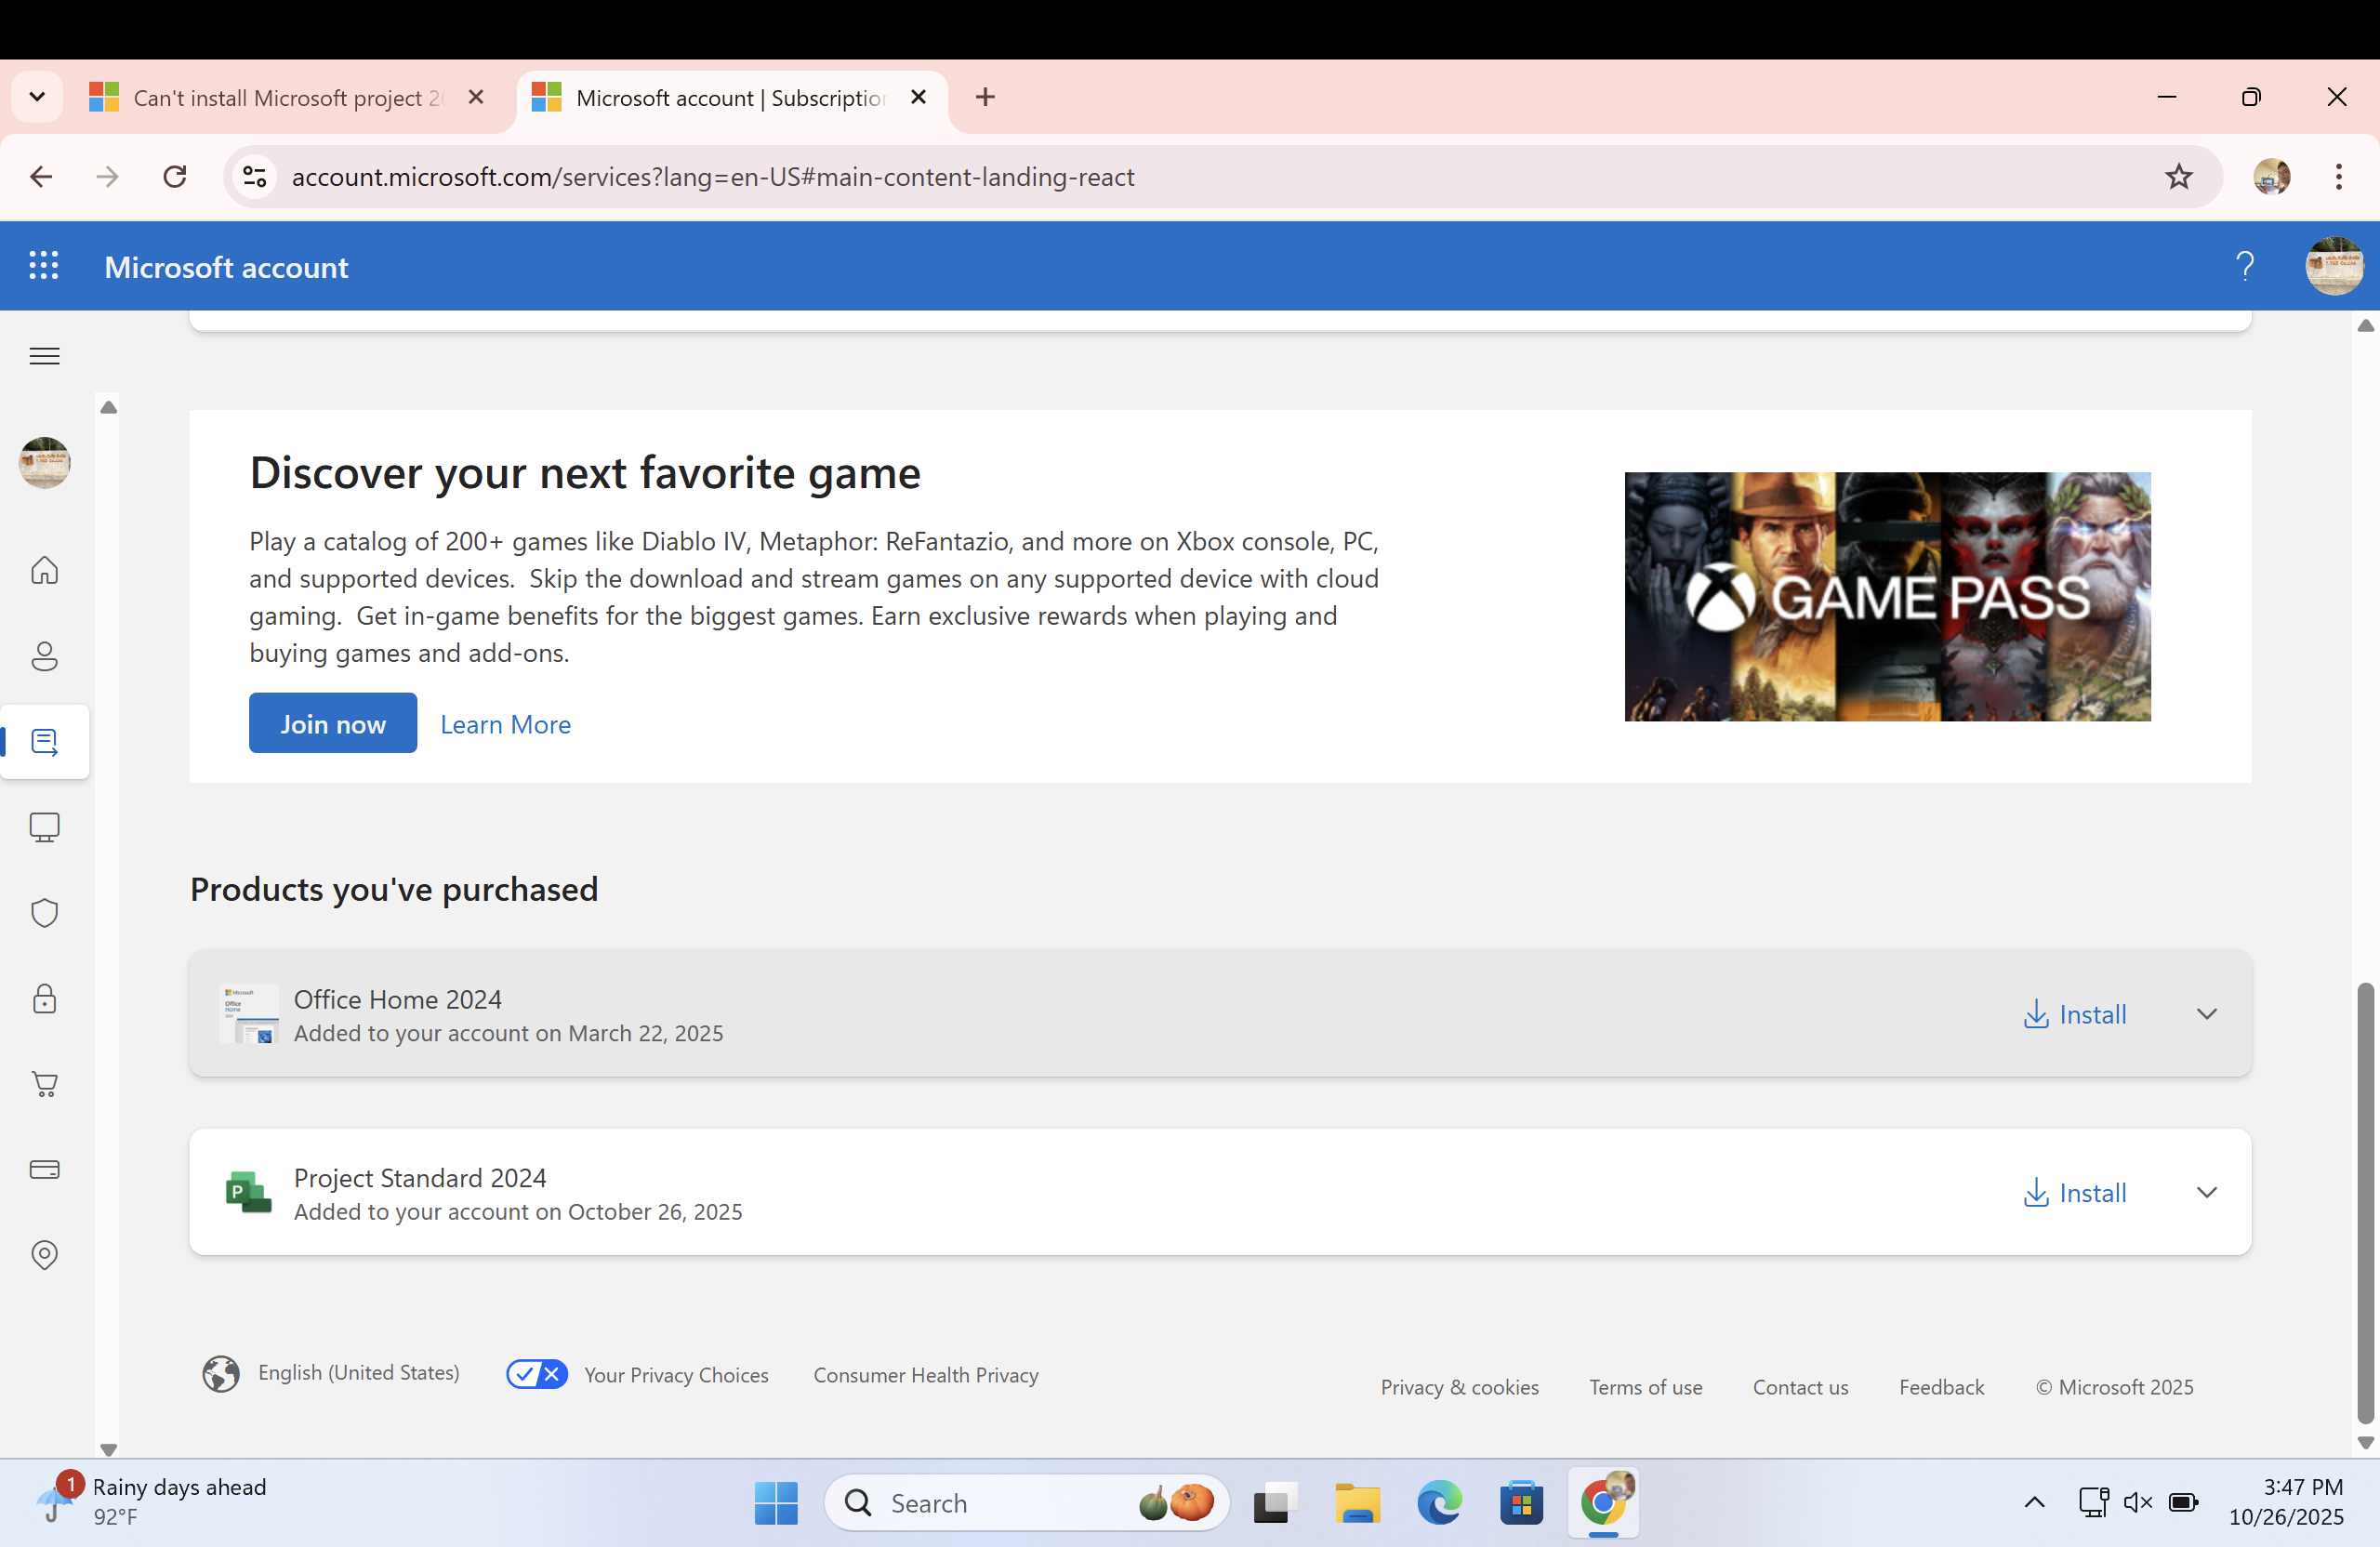This screenshot has width=2380, height=1547.
Task: Change language English (United States)
Action: (x=331, y=1373)
